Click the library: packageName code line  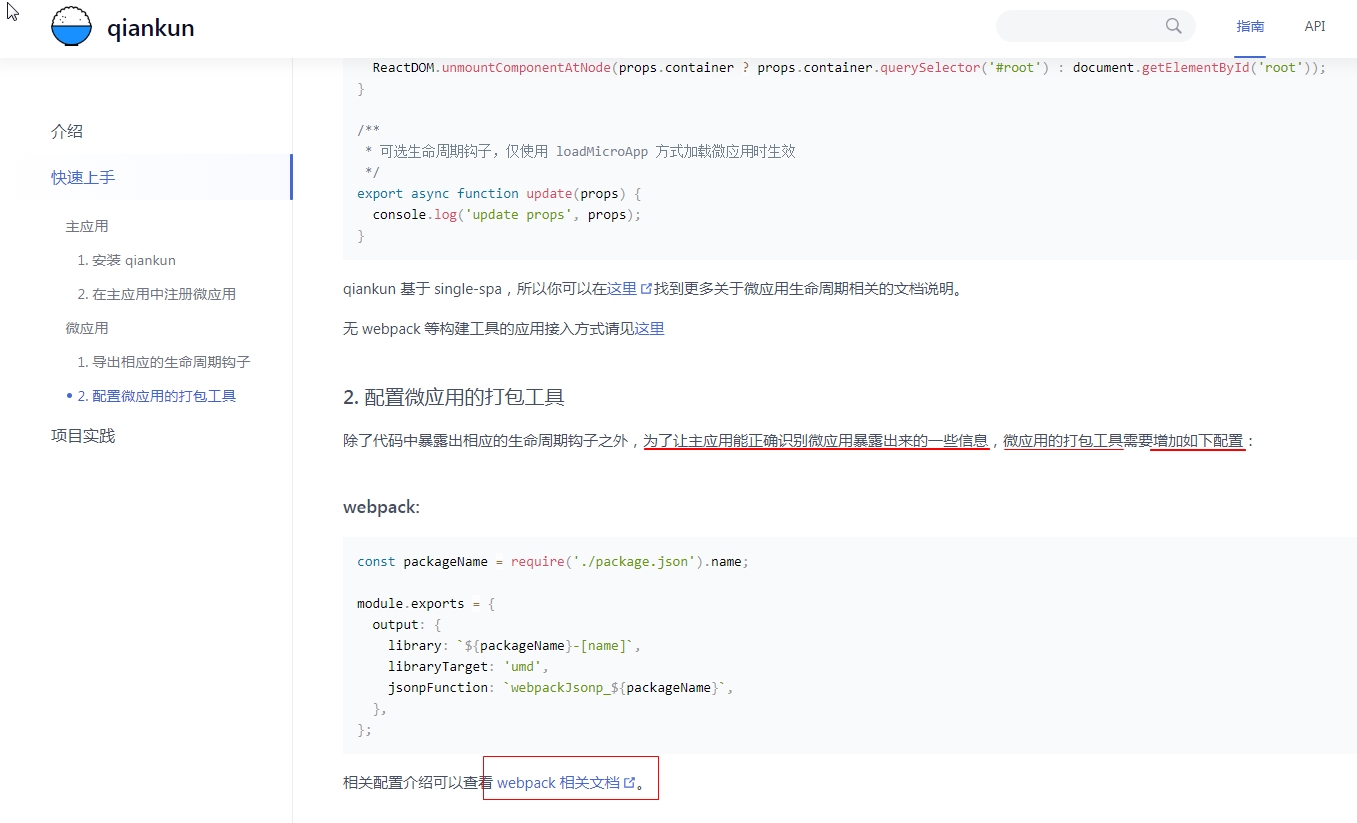point(514,645)
